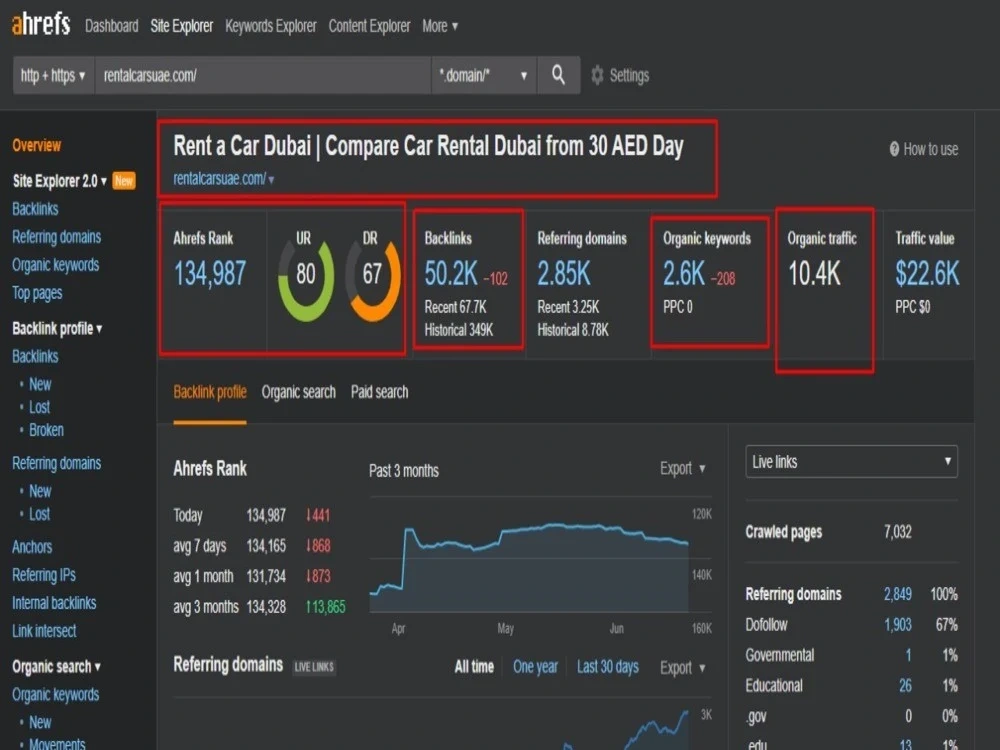Image resolution: width=1000 pixels, height=750 pixels.
Task: Open Internal backlinks in sidebar
Action: point(54,603)
